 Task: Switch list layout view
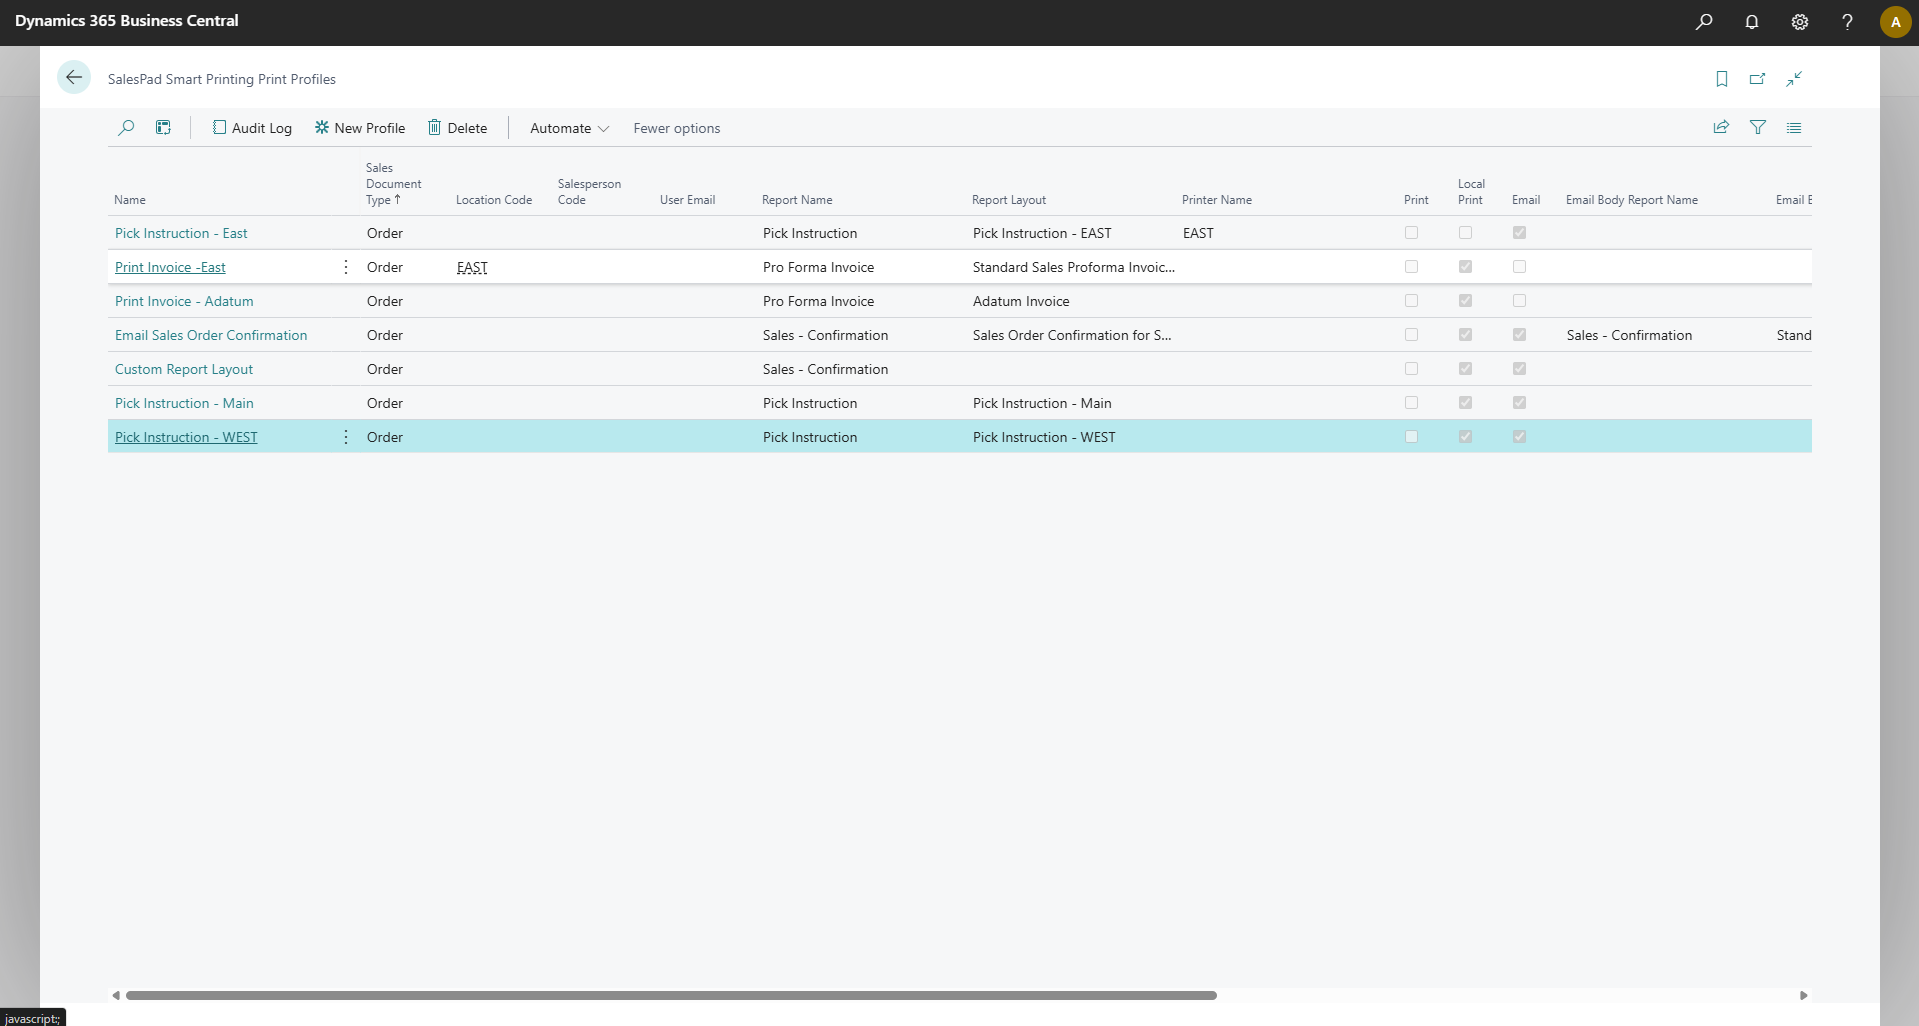[1794, 127]
